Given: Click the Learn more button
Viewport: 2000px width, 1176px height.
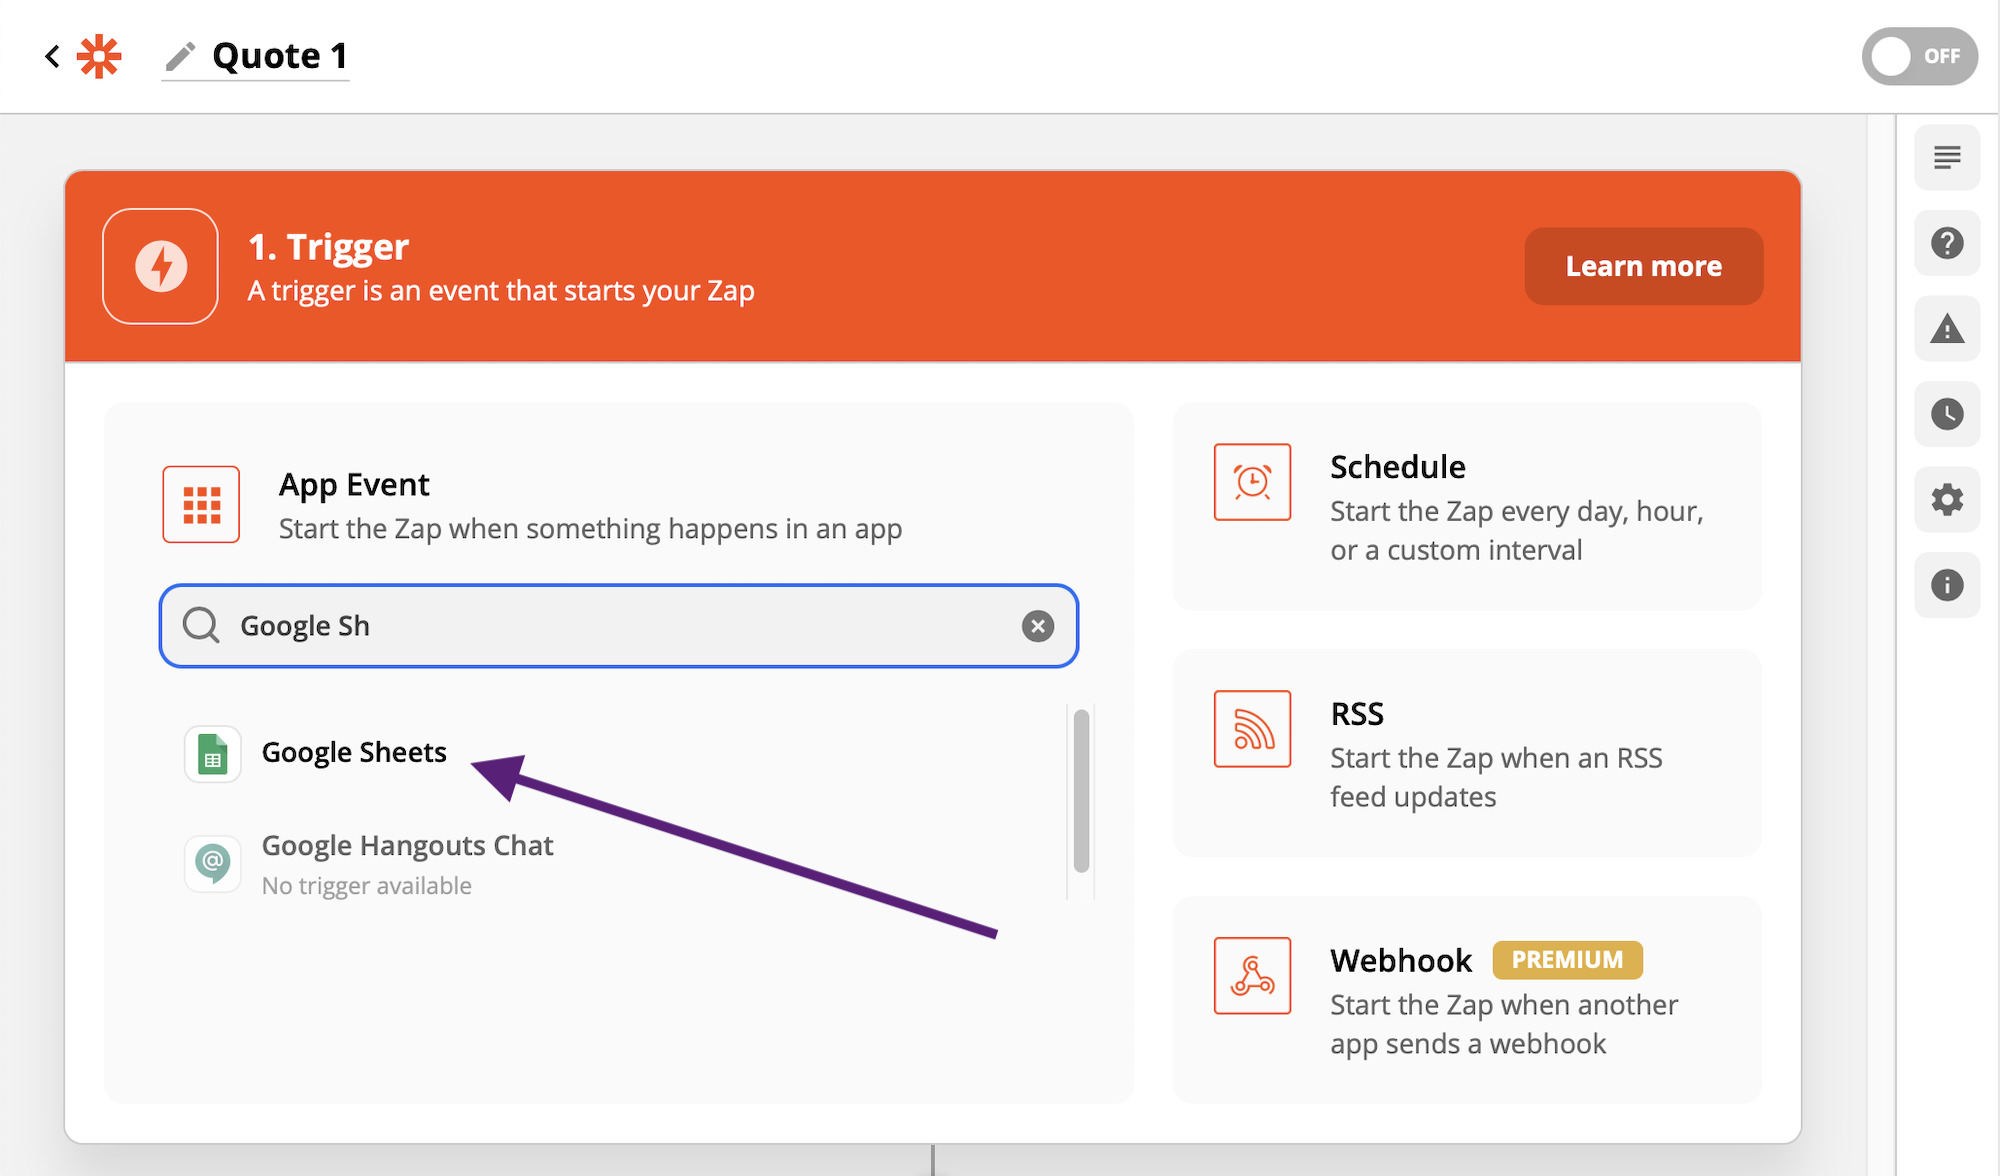Looking at the screenshot, I should click(1643, 266).
